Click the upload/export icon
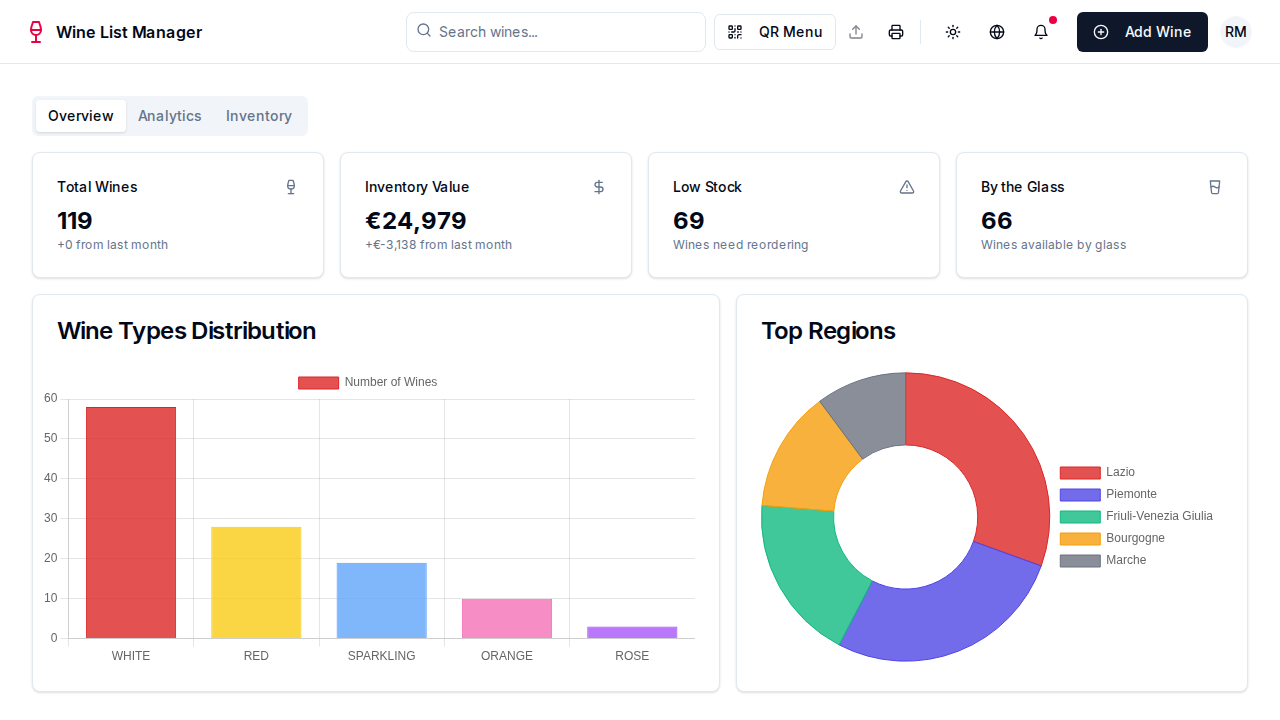Image resolution: width=1280 pixels, height=720 pixels. [x=856, y=32]
